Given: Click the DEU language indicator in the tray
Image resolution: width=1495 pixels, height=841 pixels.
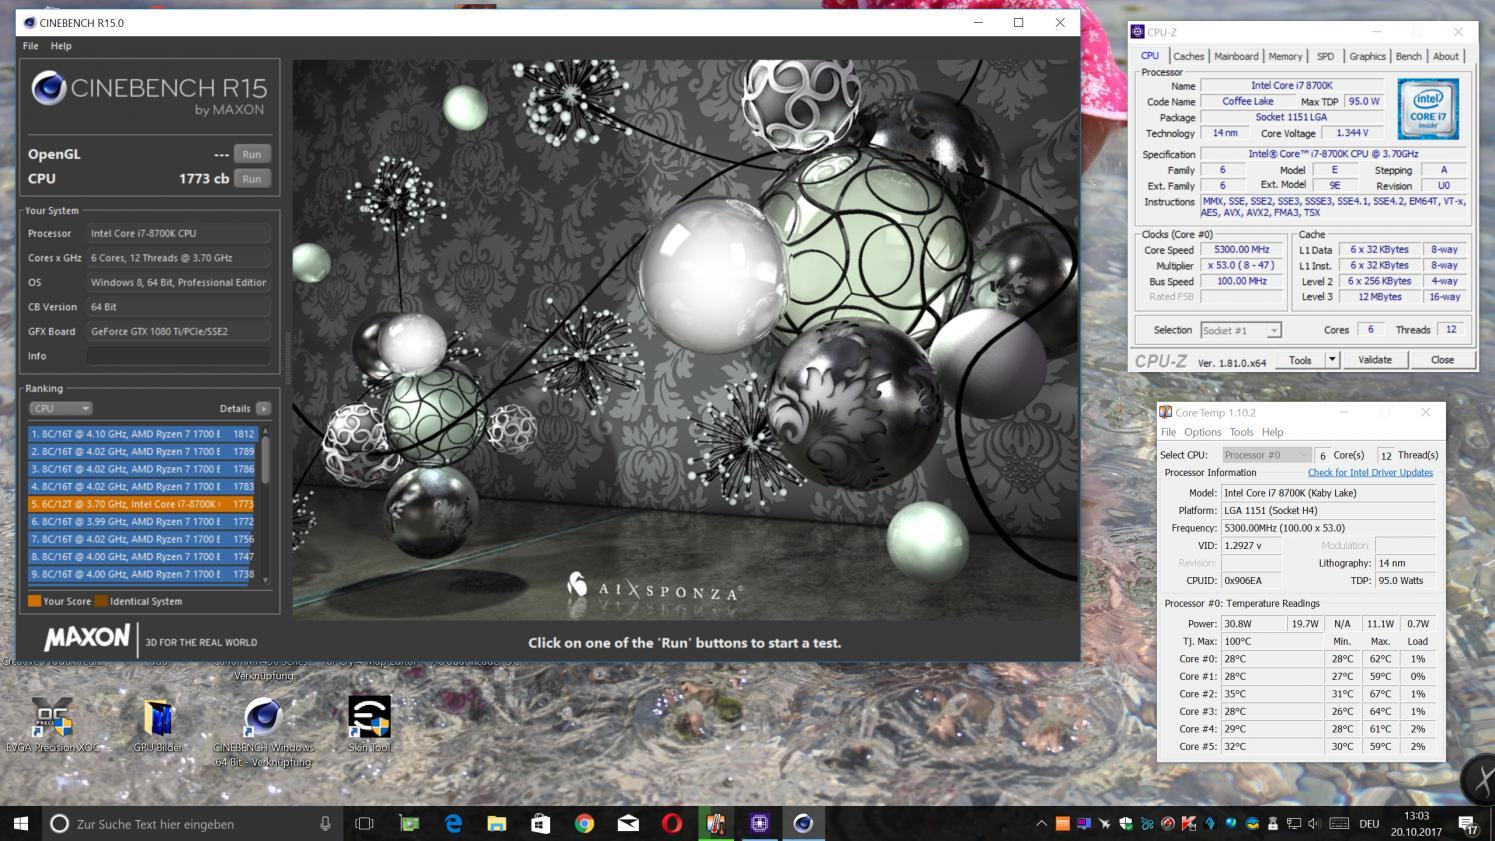Looking at the screenshot, I should pyautogui.click(x=1369, y=824).
